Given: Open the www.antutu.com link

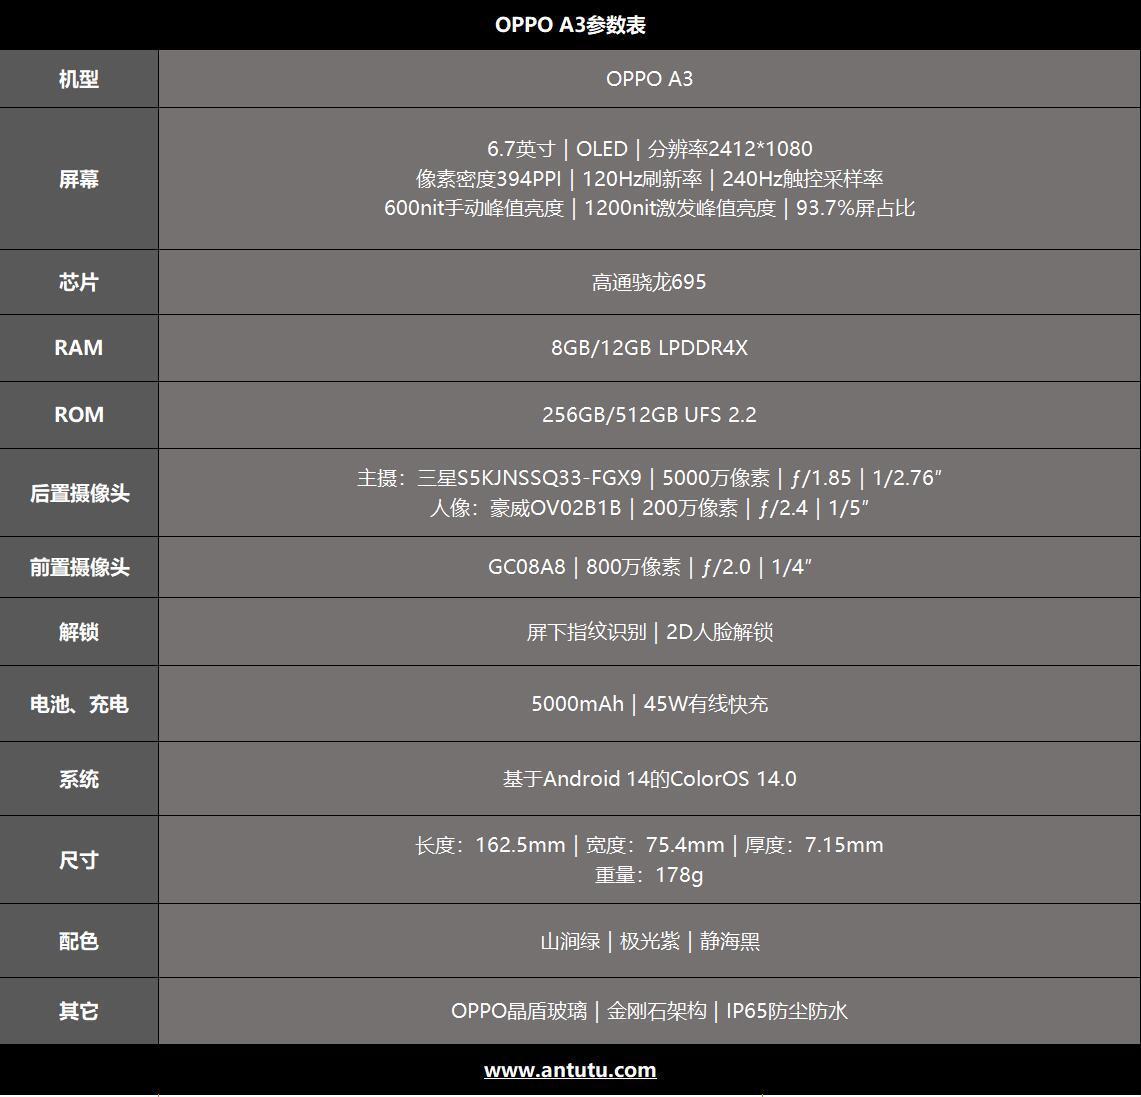Looking at the screenshot, I should [x=570, y=1070].
